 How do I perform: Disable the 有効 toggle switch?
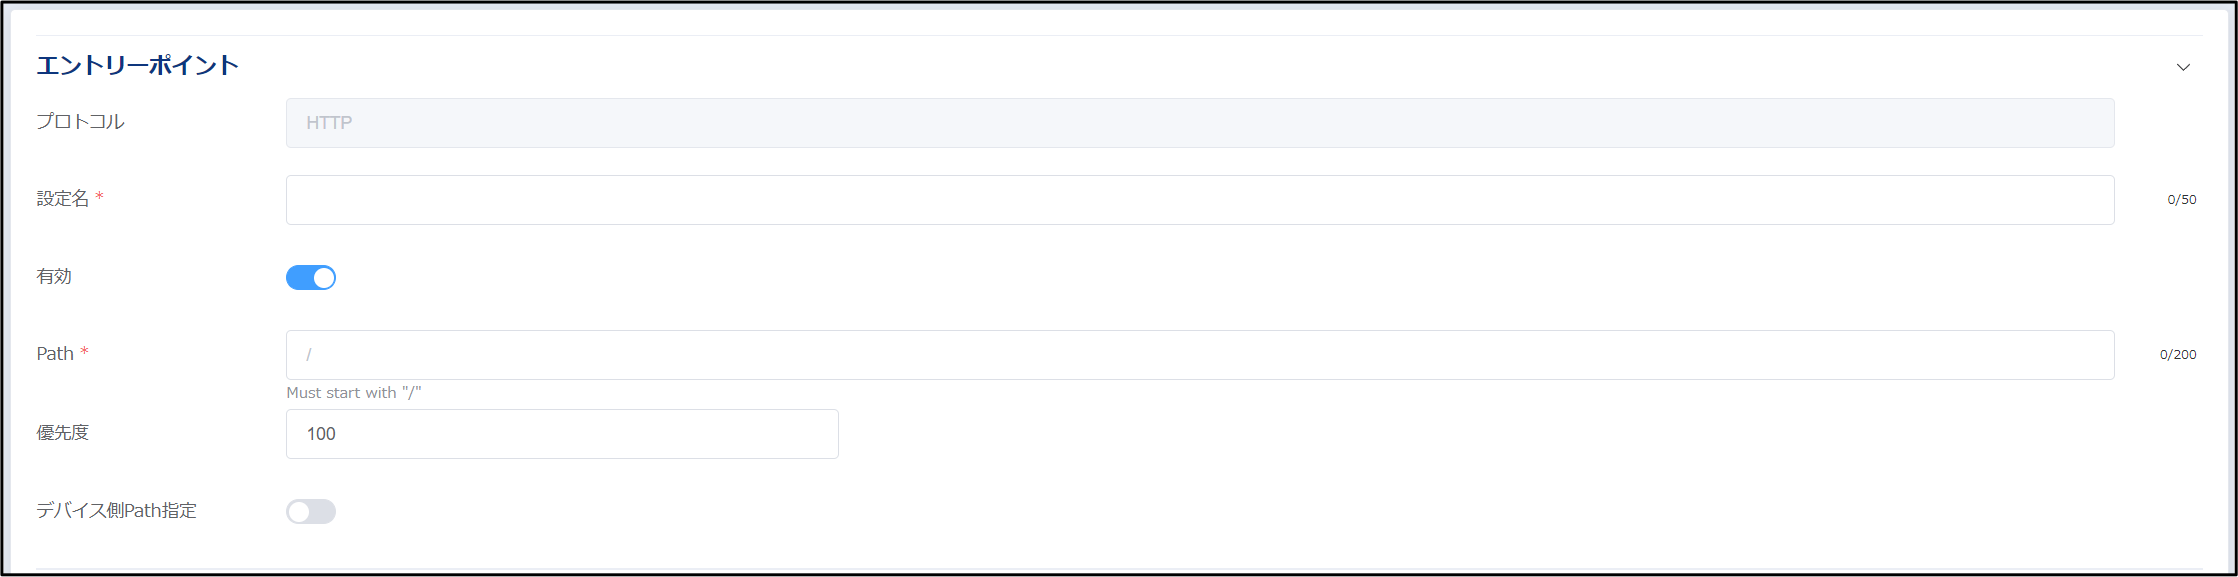pos(311,277)
